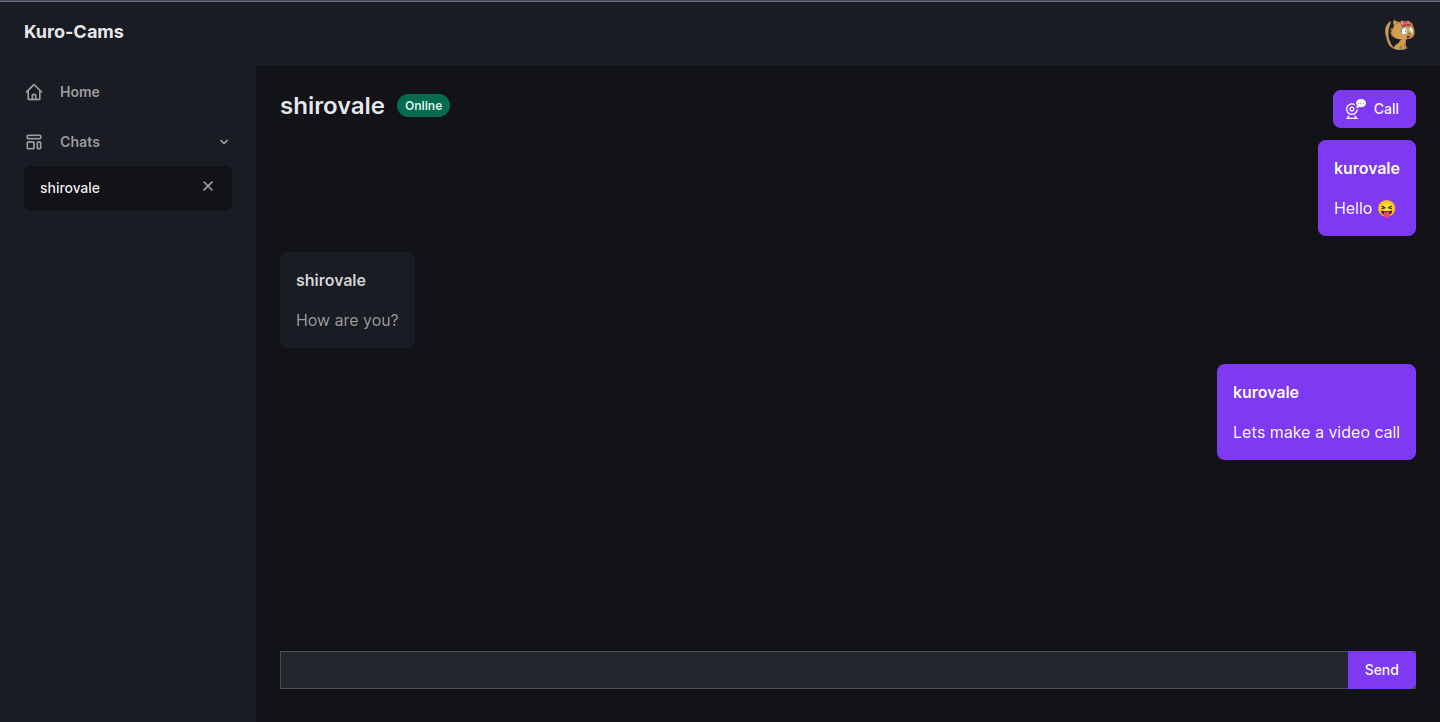
Task: Click the Send button
Action: click(1382, 670)
